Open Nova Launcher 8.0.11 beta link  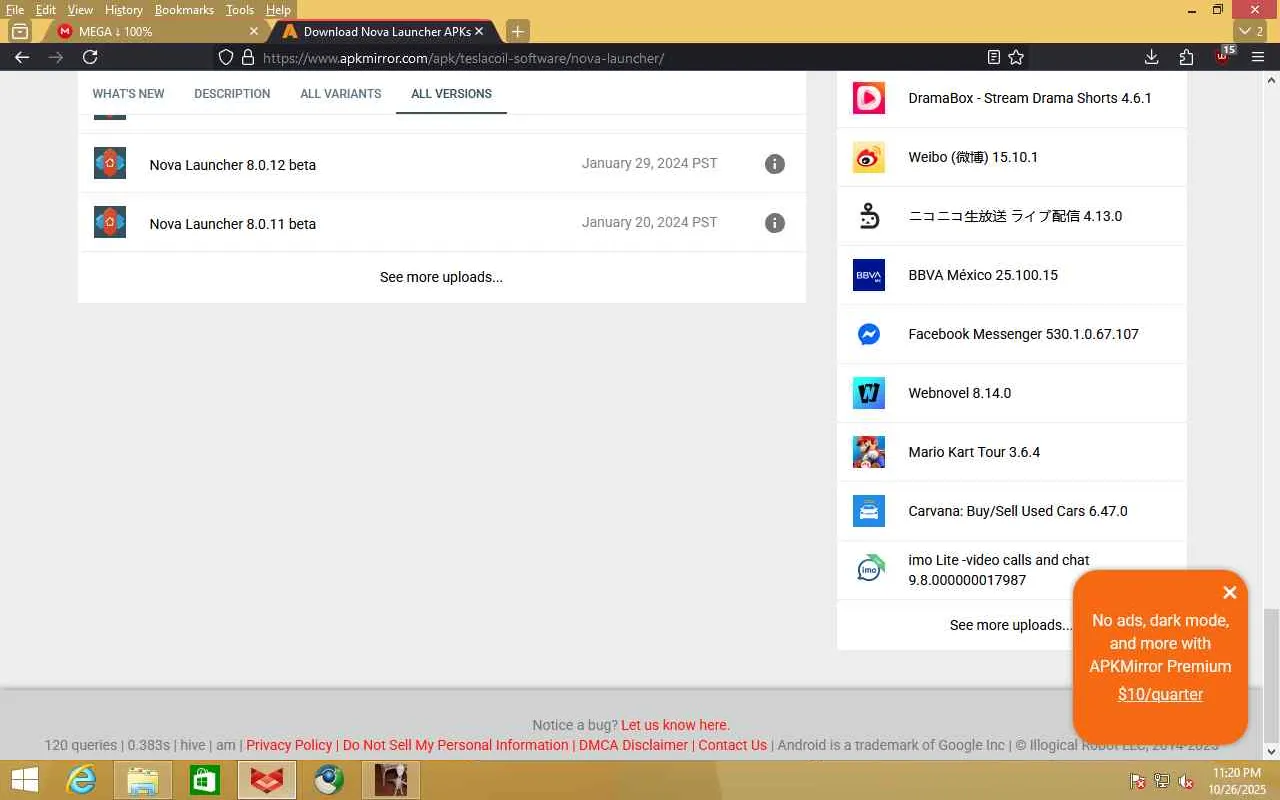[x=233, y=224]
